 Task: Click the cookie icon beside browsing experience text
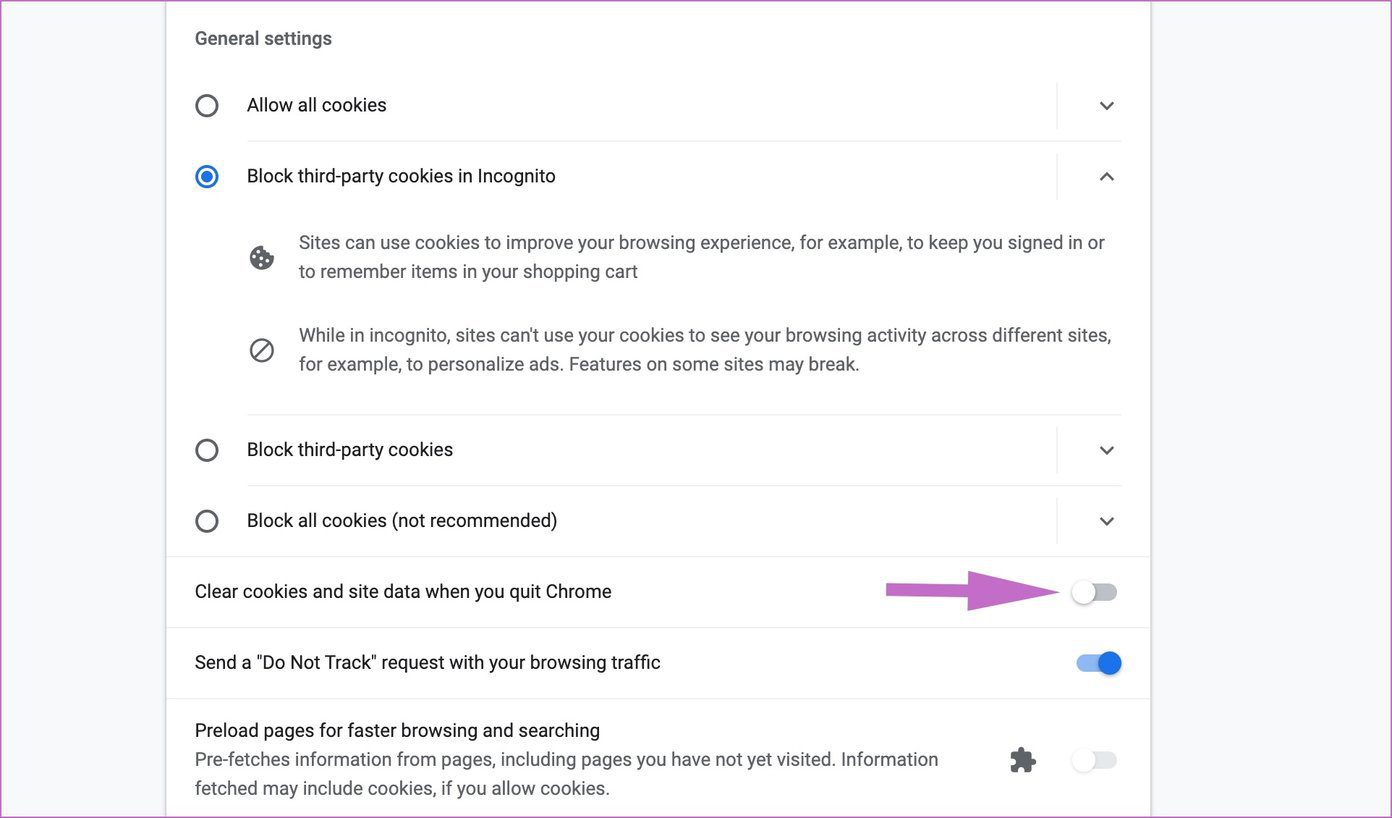click(262, 258)
